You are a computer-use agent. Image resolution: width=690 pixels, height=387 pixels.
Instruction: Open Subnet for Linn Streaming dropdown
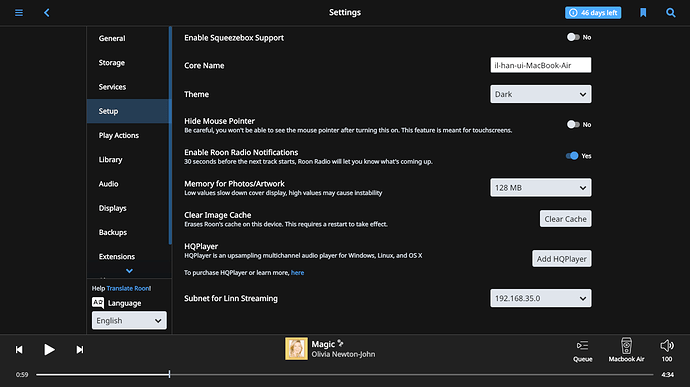tap(540, 299)
